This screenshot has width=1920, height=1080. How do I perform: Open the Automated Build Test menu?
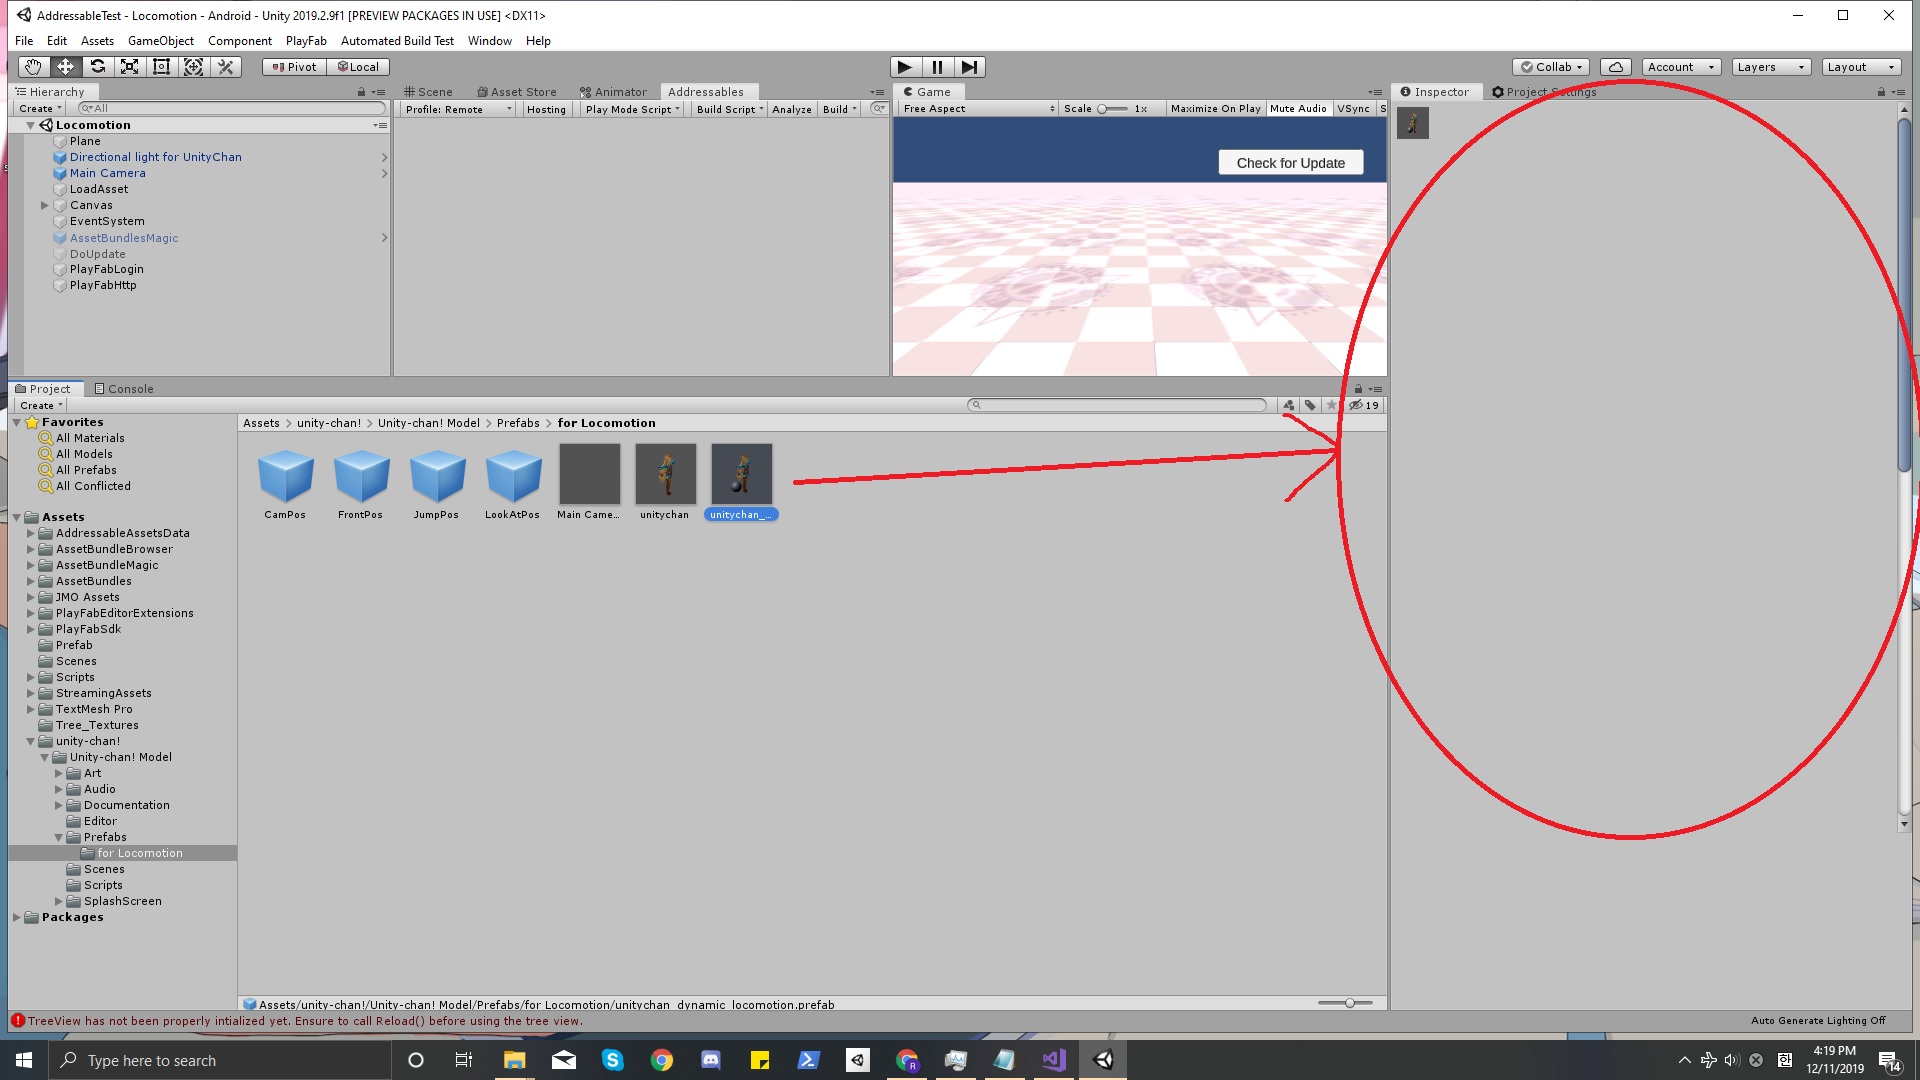(397, 41)
